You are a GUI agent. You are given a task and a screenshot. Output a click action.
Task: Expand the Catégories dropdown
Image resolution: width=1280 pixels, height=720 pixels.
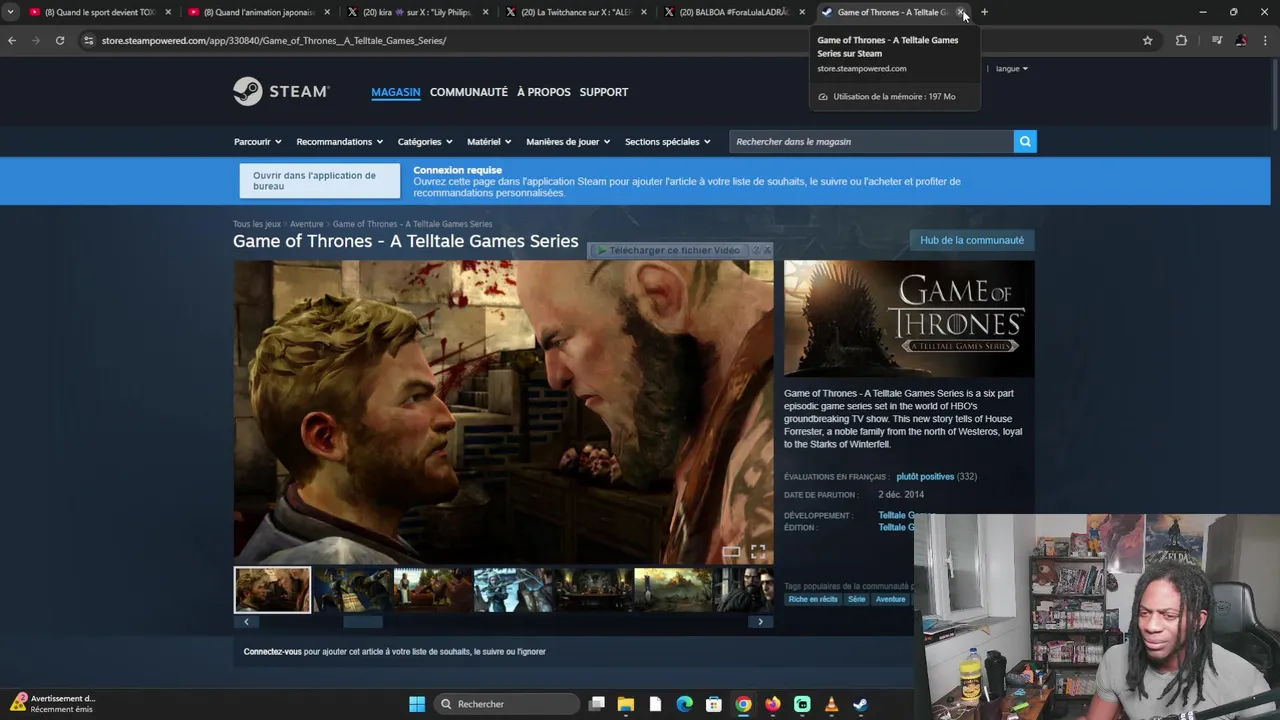pyautogui.click(x=425, y=142)
